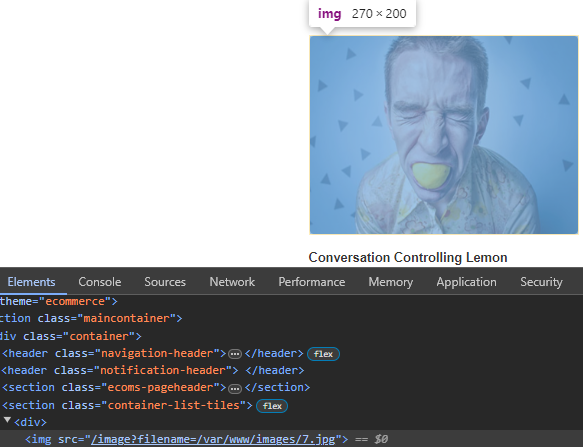Open the Application tab
Viewport: 583px width, 447px height.
click(466, 282)
